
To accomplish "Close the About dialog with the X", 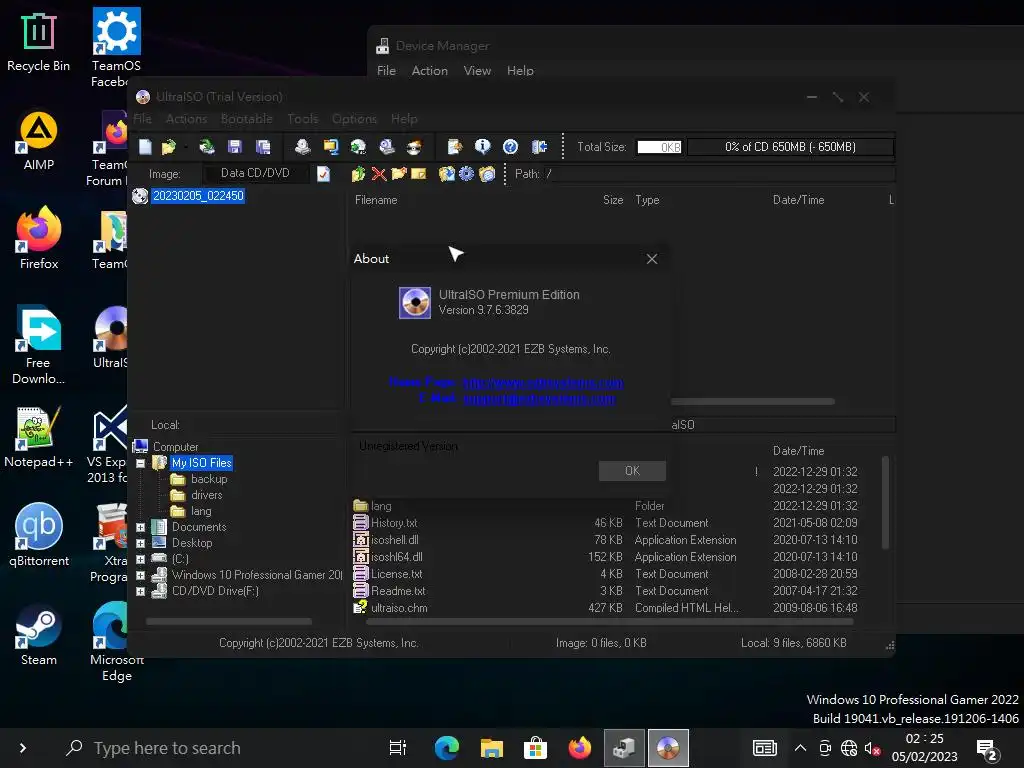I will point(652,259).
